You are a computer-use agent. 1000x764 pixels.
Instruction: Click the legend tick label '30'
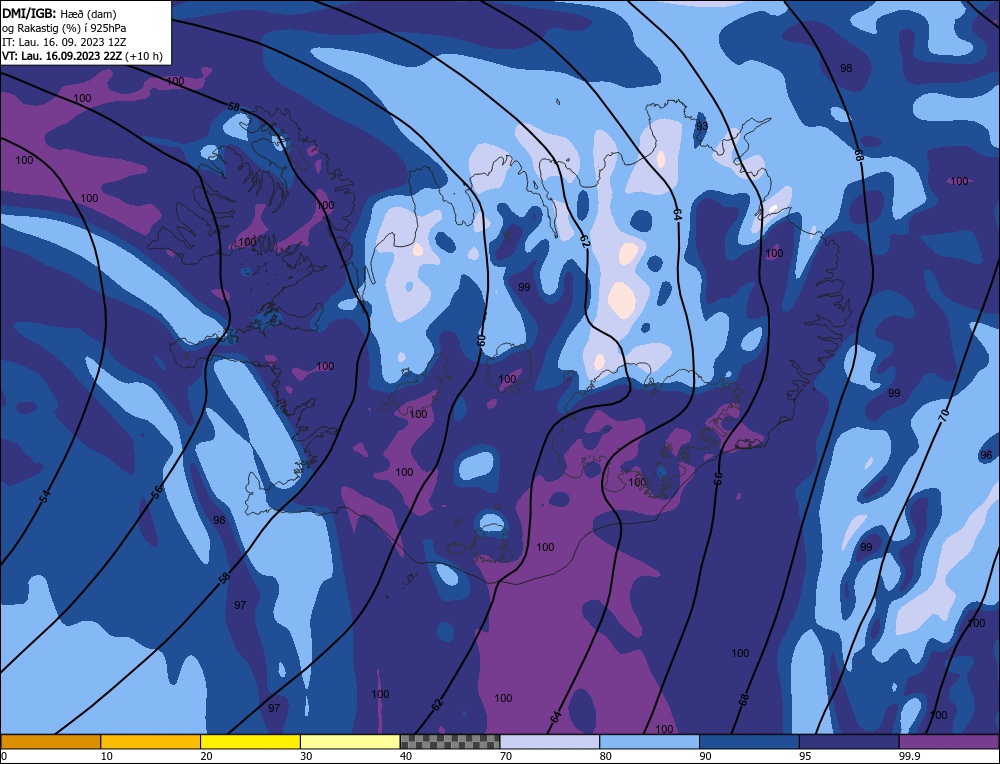(x=306, y=756)
